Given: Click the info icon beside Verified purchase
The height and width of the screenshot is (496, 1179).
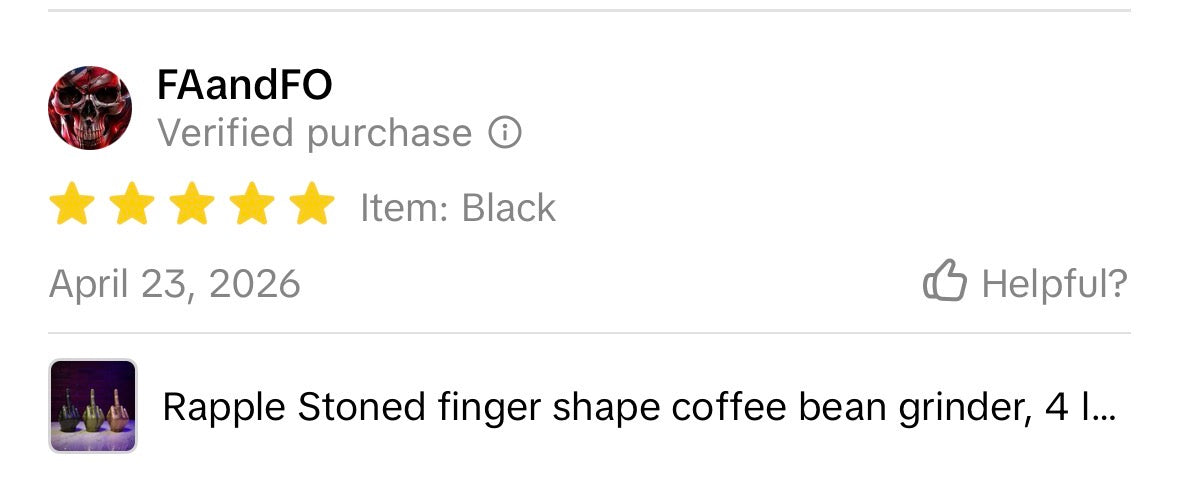Looking at the screenshot, I should [505, 133].
